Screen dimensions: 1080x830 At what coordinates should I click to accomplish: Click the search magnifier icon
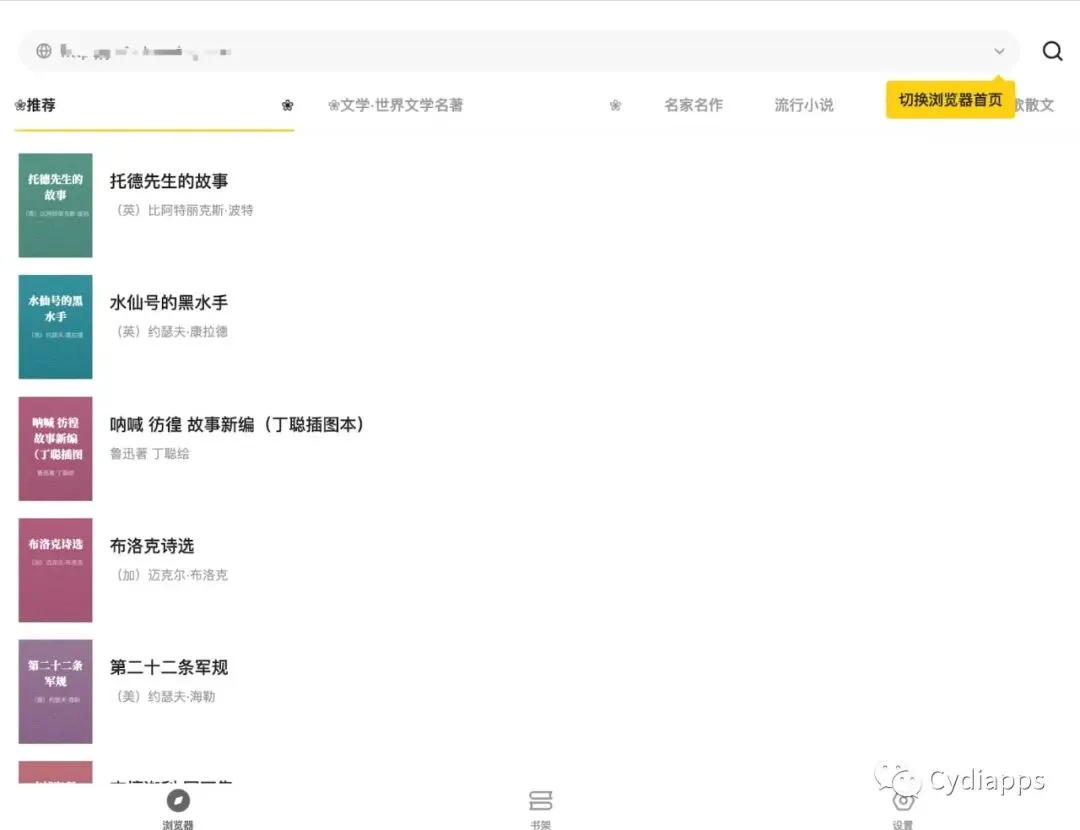tap(1052, 51)
